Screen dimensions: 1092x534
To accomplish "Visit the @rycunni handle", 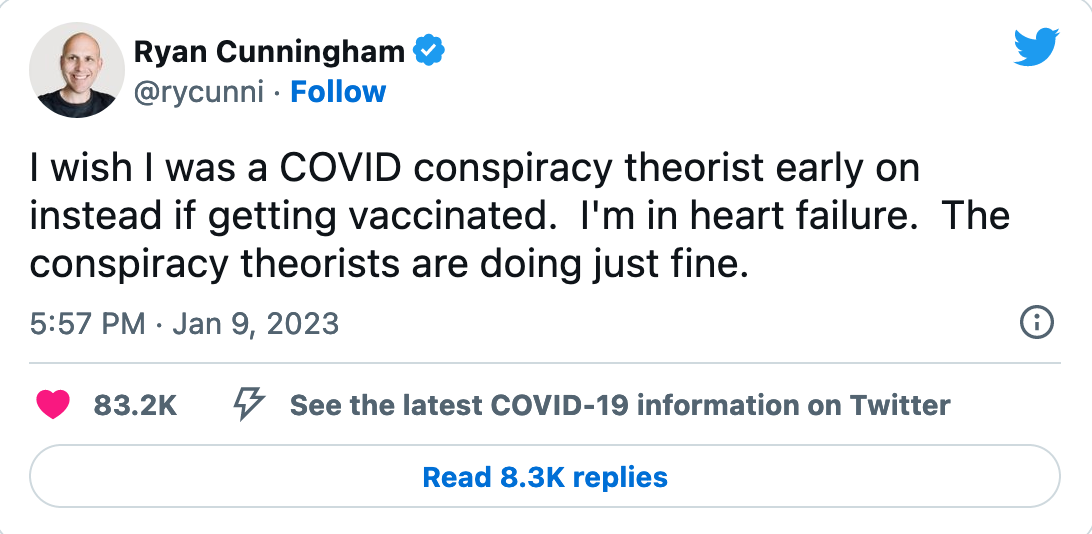I will 198,92.
